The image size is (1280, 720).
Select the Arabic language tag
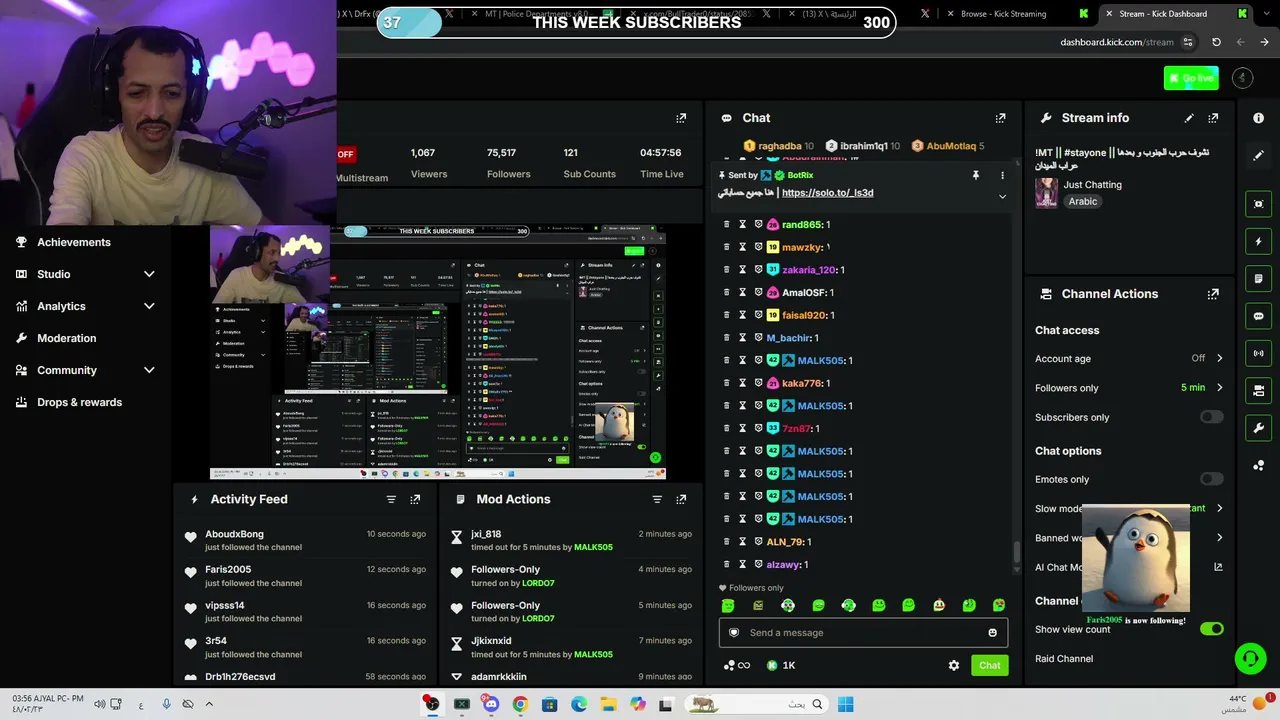1083,202
